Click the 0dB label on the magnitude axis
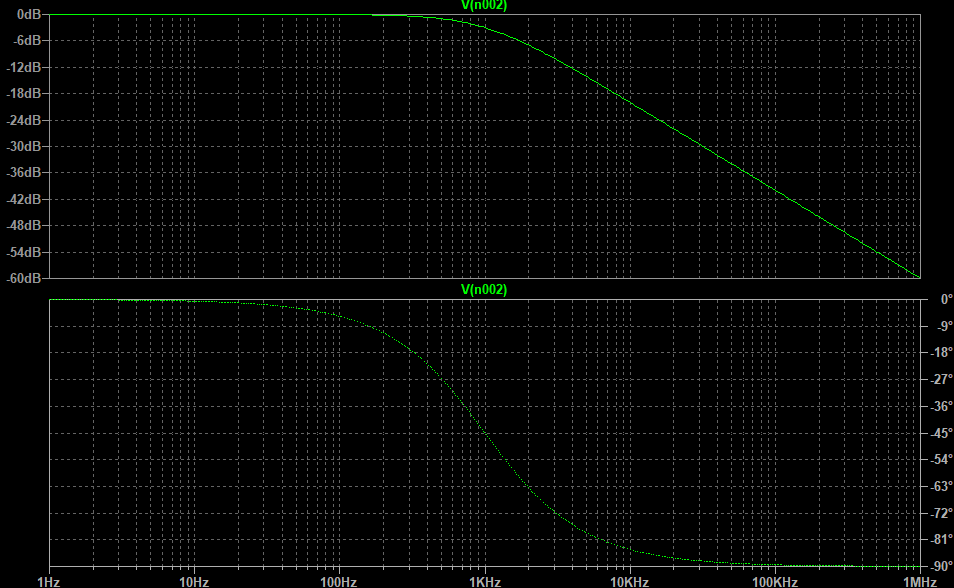The image size is (954, 588). point(29,15)
